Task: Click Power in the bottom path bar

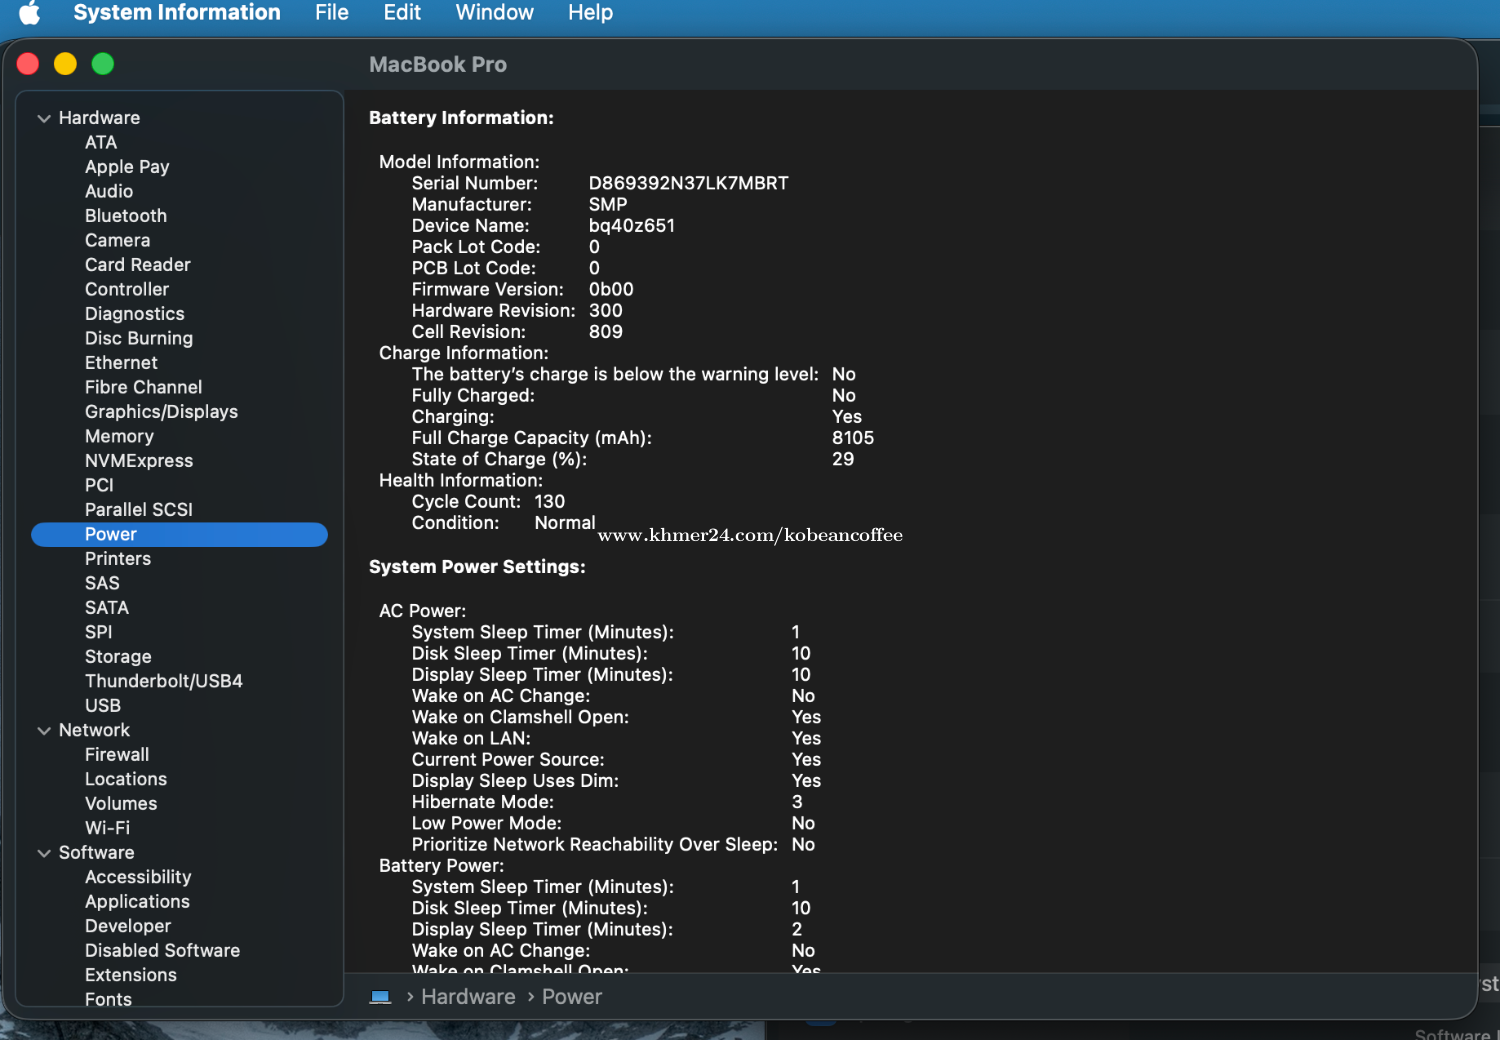Action: [571, 997]
